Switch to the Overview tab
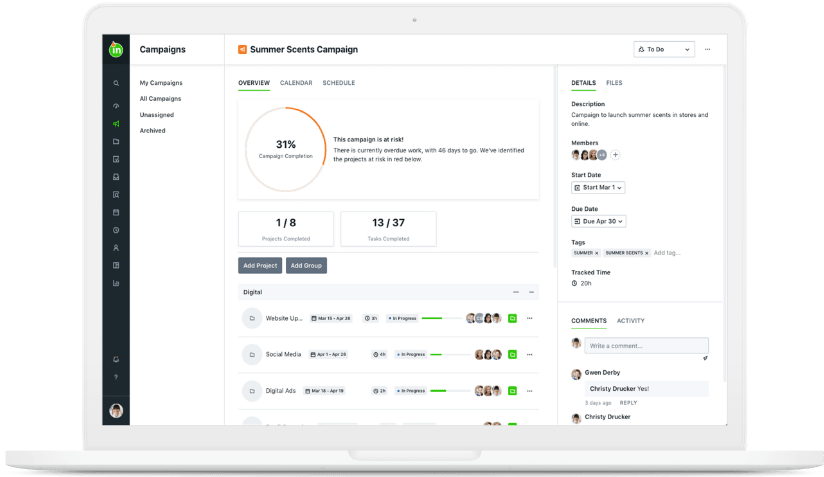824x477 pixels. coord(254,83)
